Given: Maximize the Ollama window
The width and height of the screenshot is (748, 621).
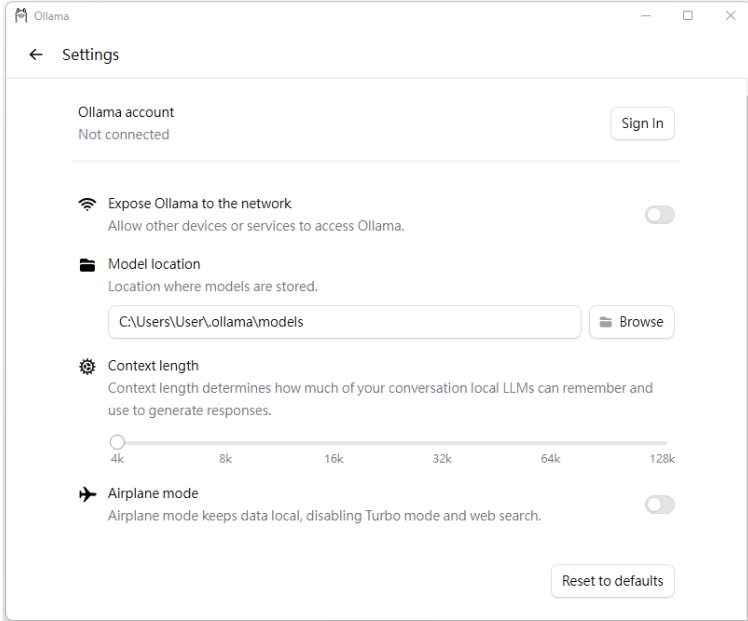Looking at the screenshot, I should (x=688, y=16).
